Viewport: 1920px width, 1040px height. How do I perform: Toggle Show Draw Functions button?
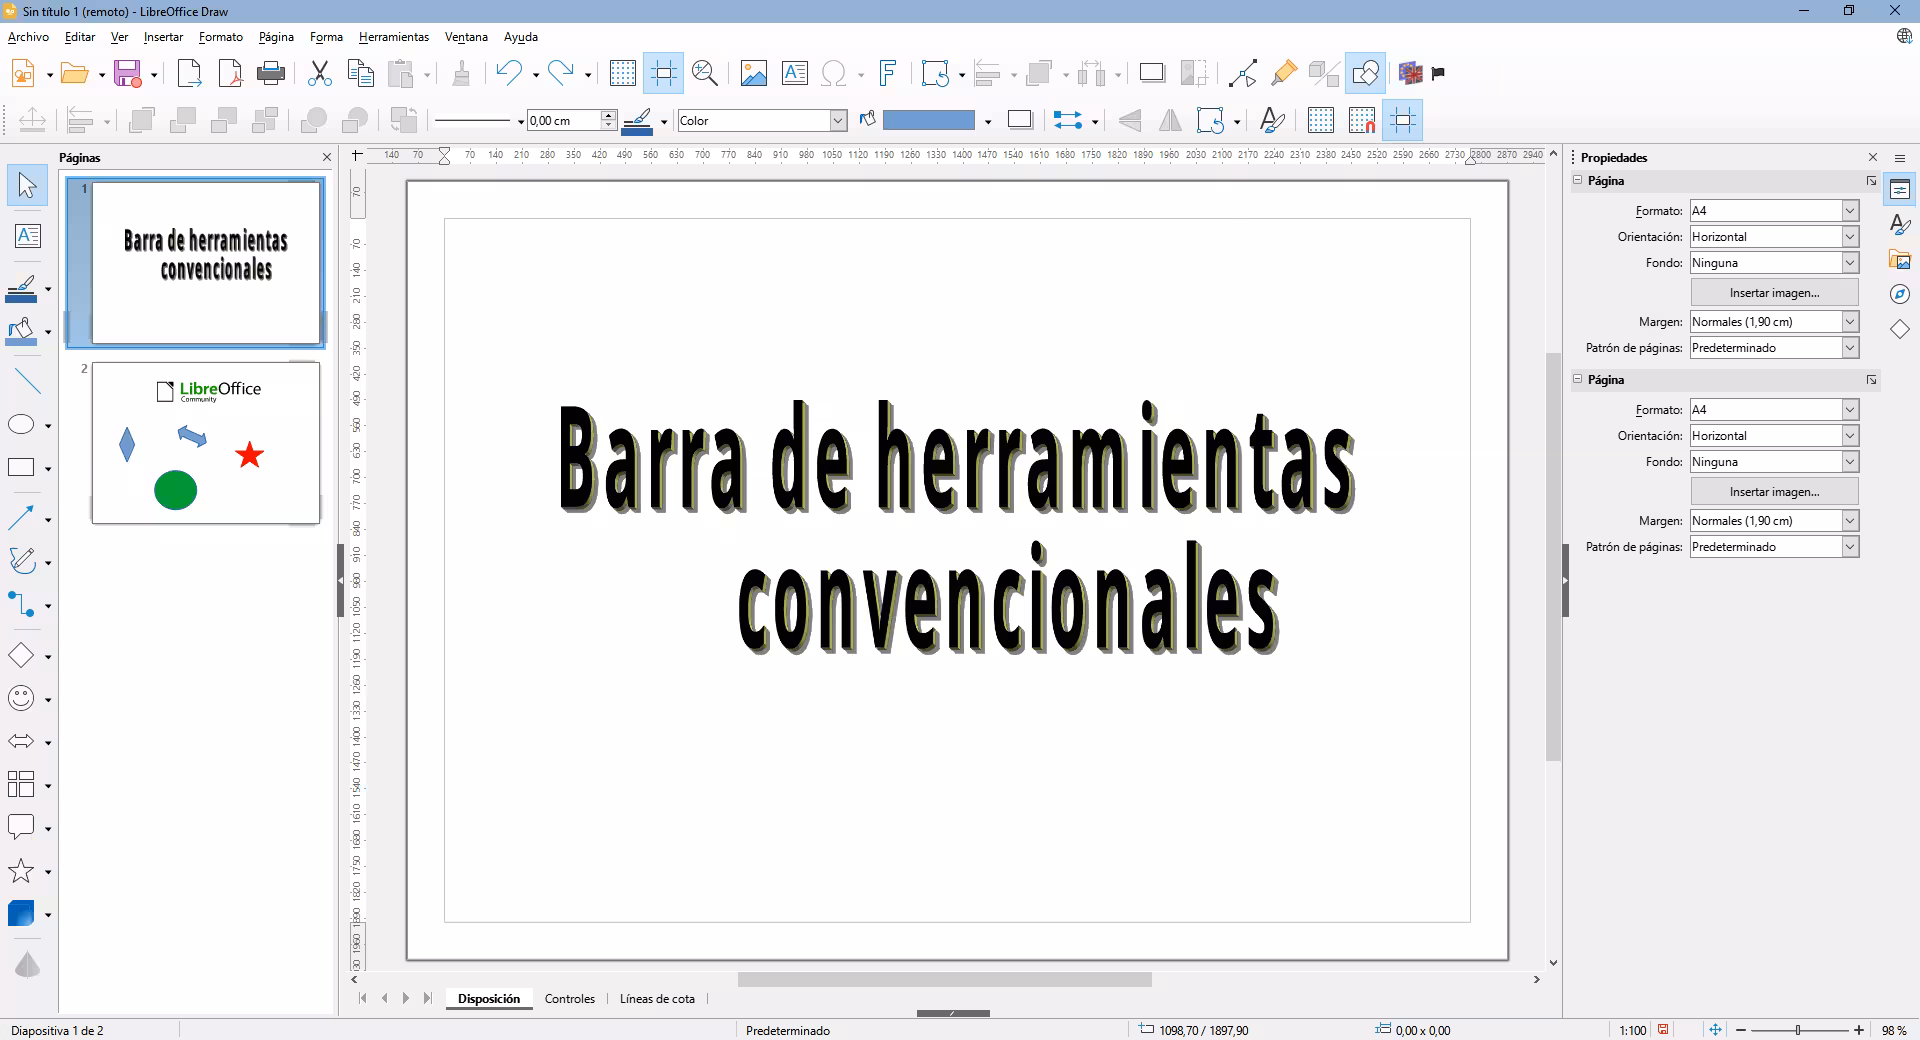click(x=1365, y=73)
